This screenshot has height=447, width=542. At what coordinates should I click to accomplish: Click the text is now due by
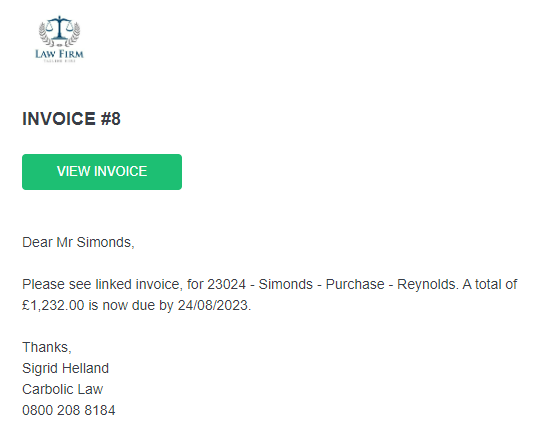131,306
